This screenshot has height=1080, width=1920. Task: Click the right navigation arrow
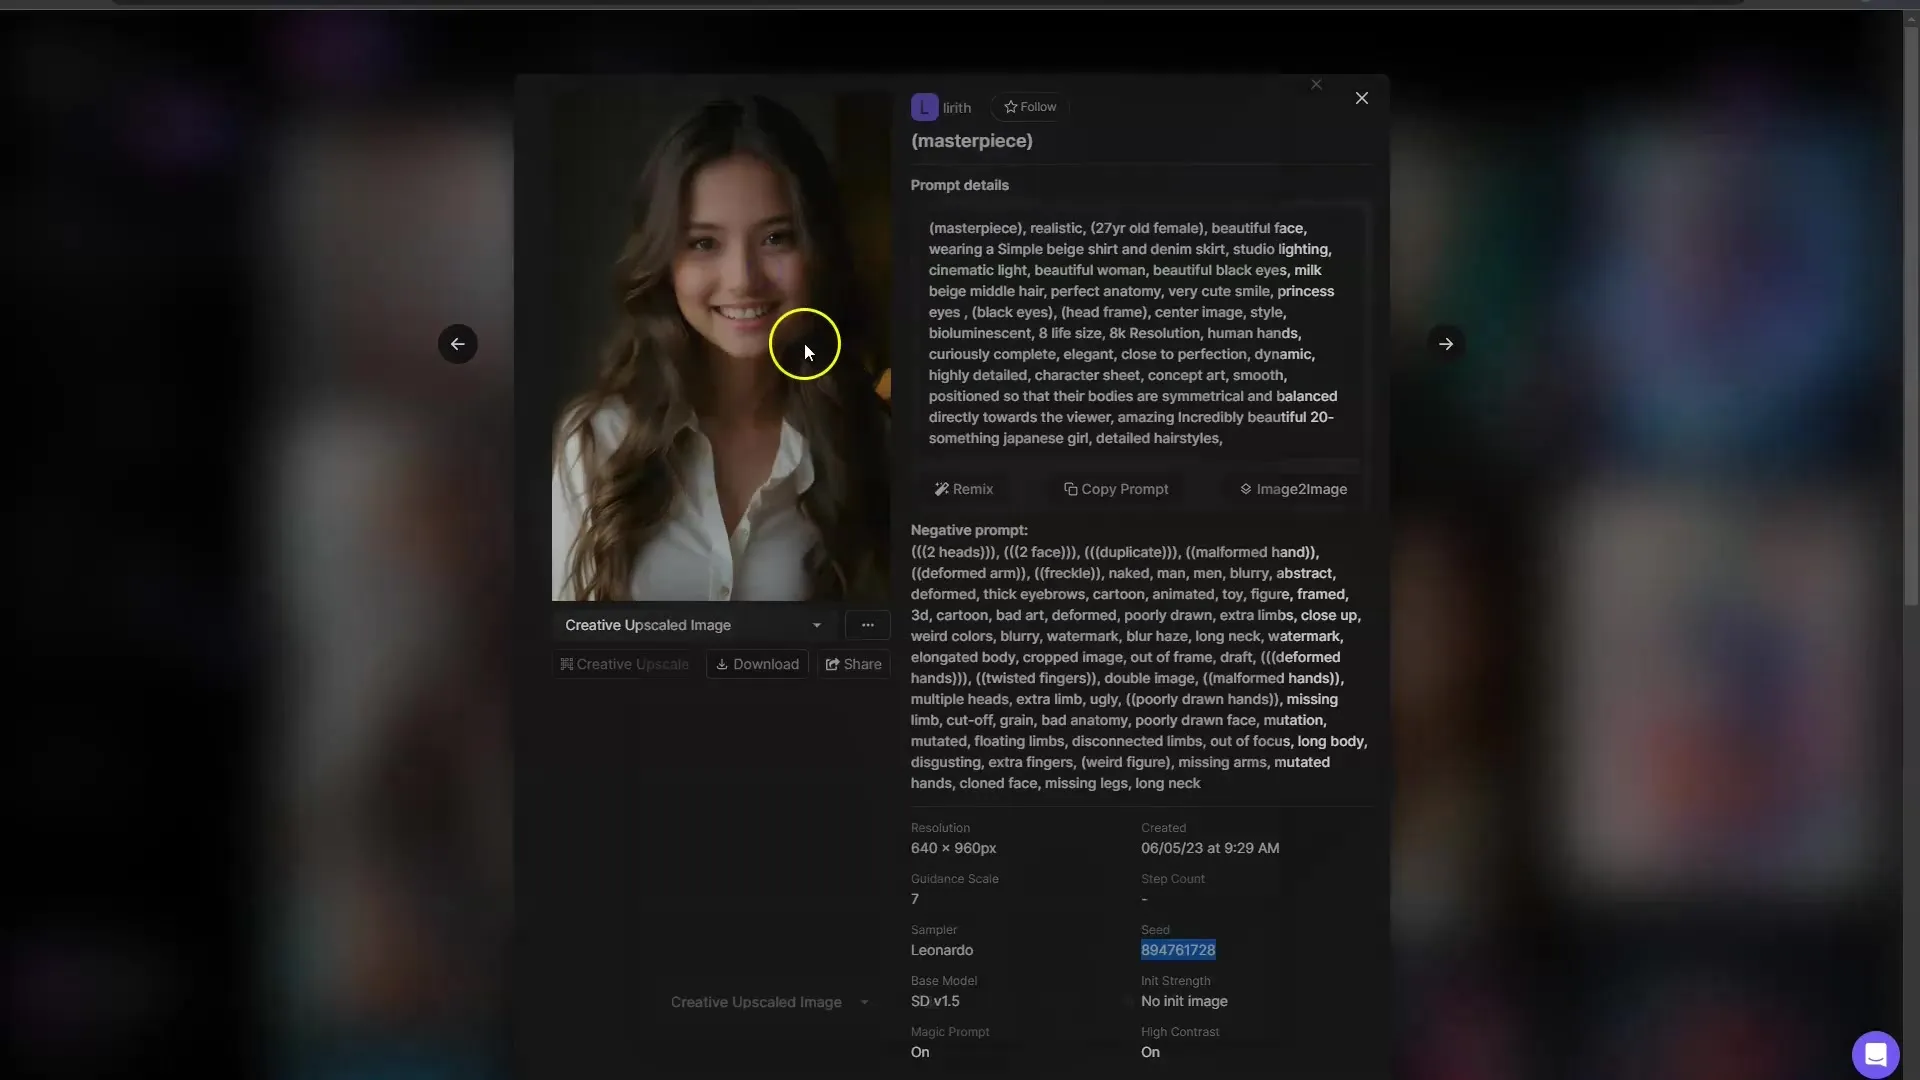click(1445, 344)
